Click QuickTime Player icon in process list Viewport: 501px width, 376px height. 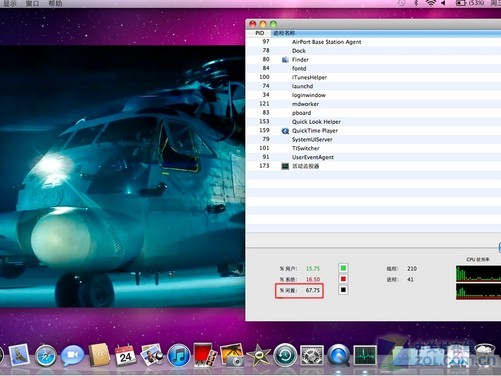[x=285, y=131]
